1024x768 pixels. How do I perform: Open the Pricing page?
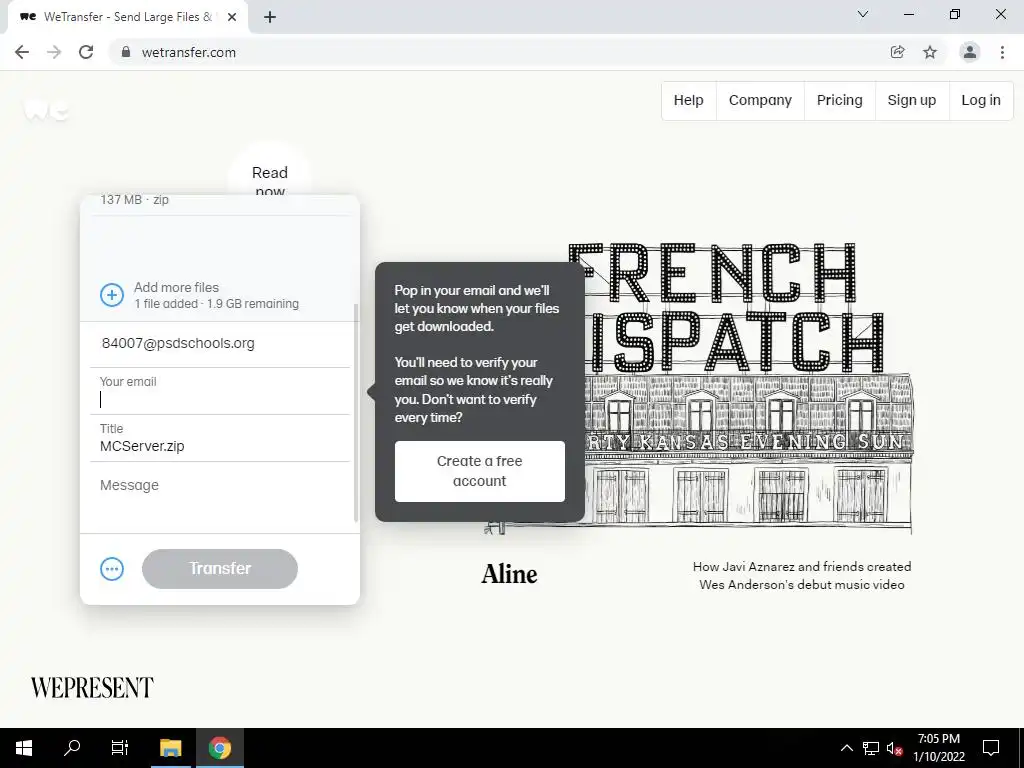[839, 101]
